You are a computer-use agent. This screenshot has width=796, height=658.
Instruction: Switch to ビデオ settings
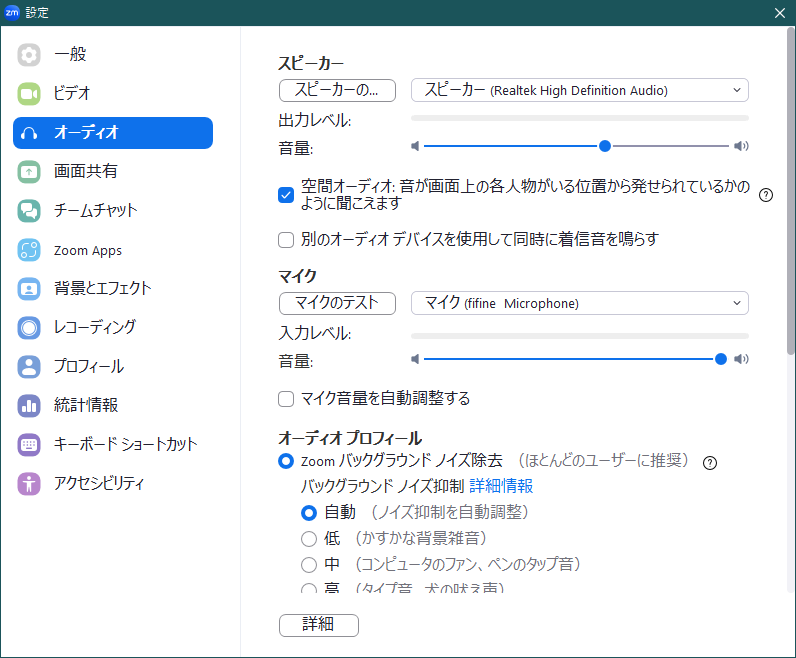coord(113,93)
